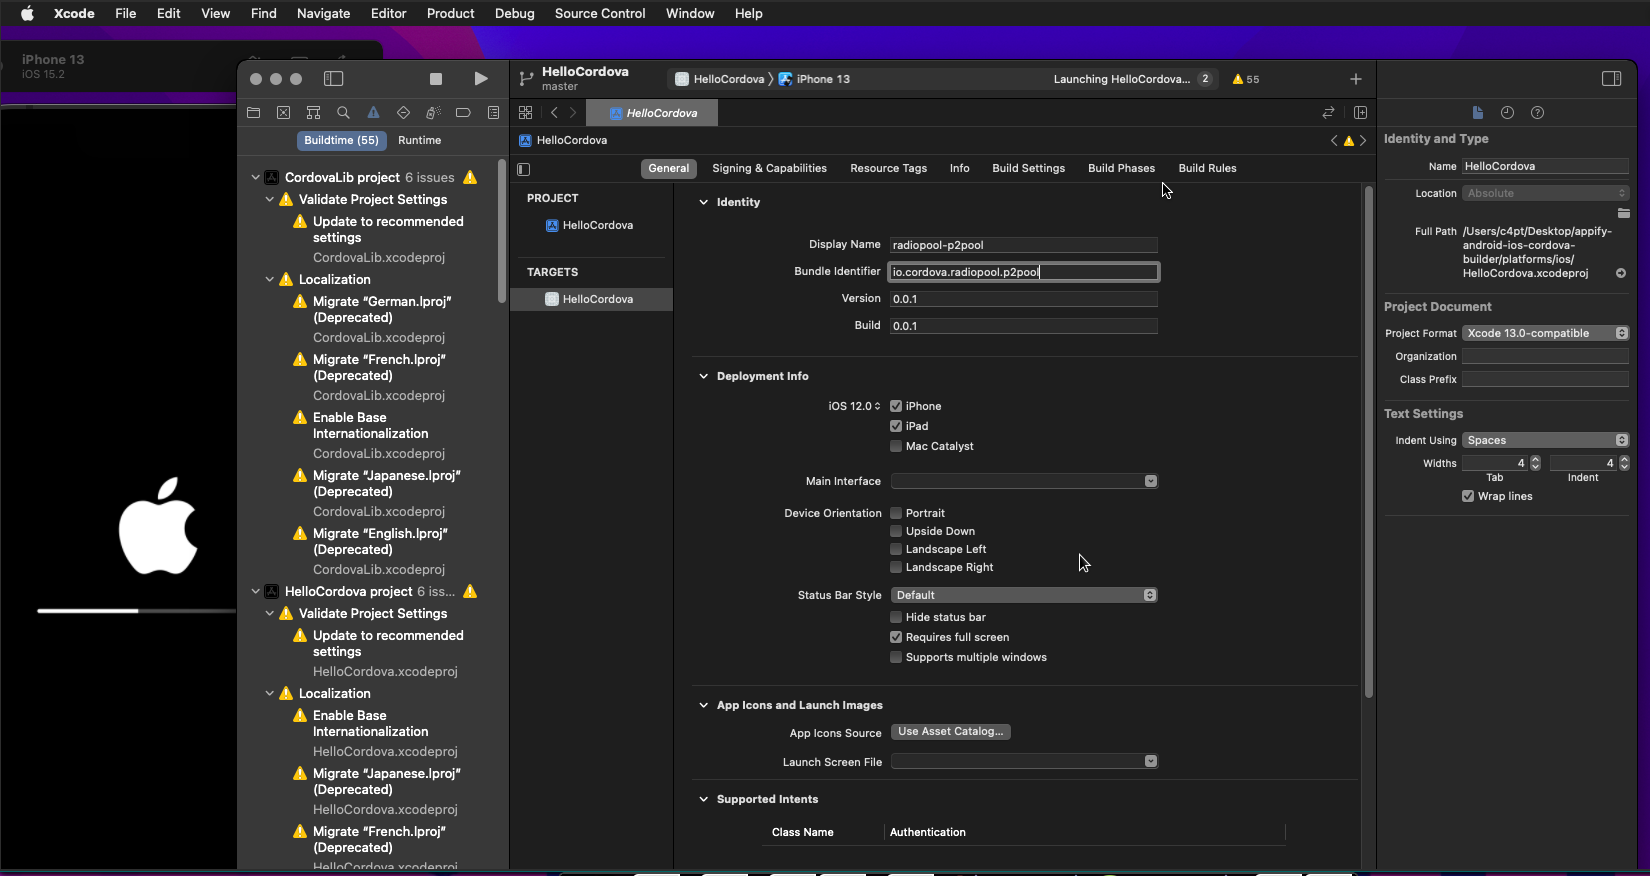
Task: Show the Quick Help inspector
Action: pos(1538,113)
